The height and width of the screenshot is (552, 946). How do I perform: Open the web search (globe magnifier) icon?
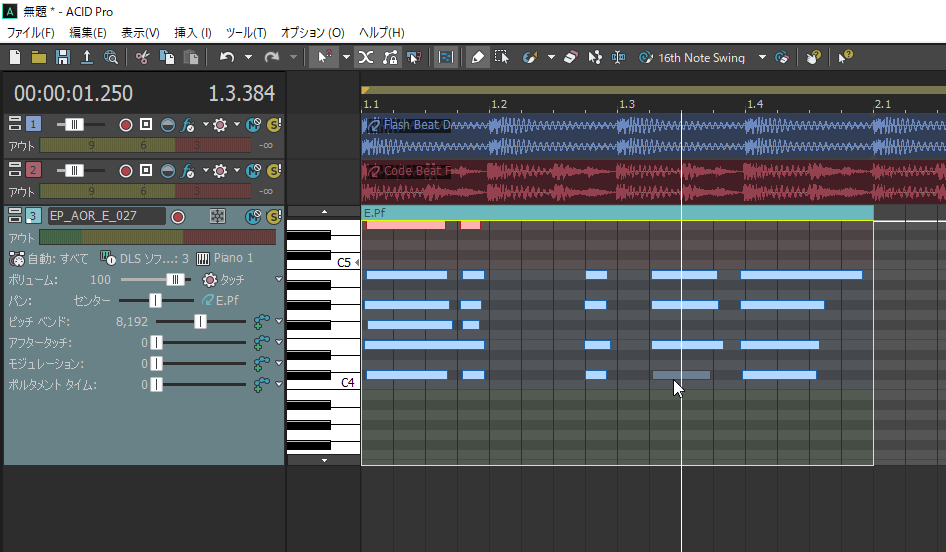(x=111, y=57)
